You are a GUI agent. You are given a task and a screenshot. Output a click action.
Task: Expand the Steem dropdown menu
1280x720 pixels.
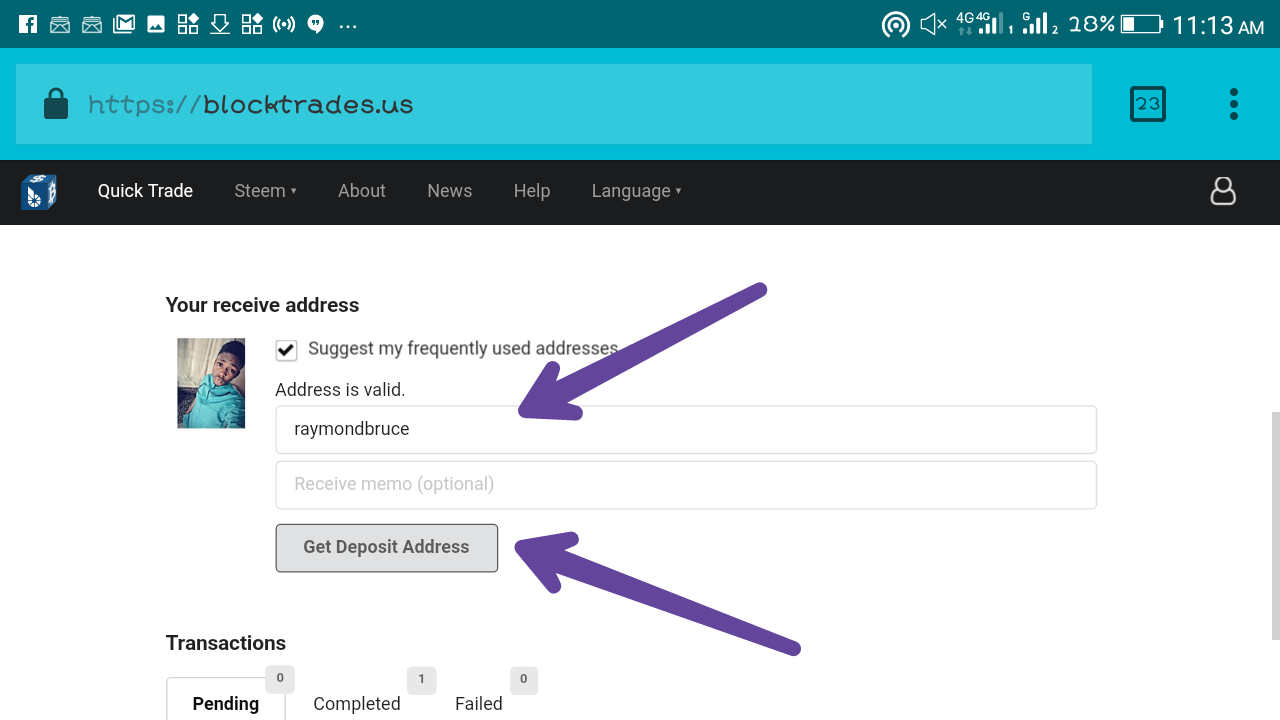(x=265, y=191)
